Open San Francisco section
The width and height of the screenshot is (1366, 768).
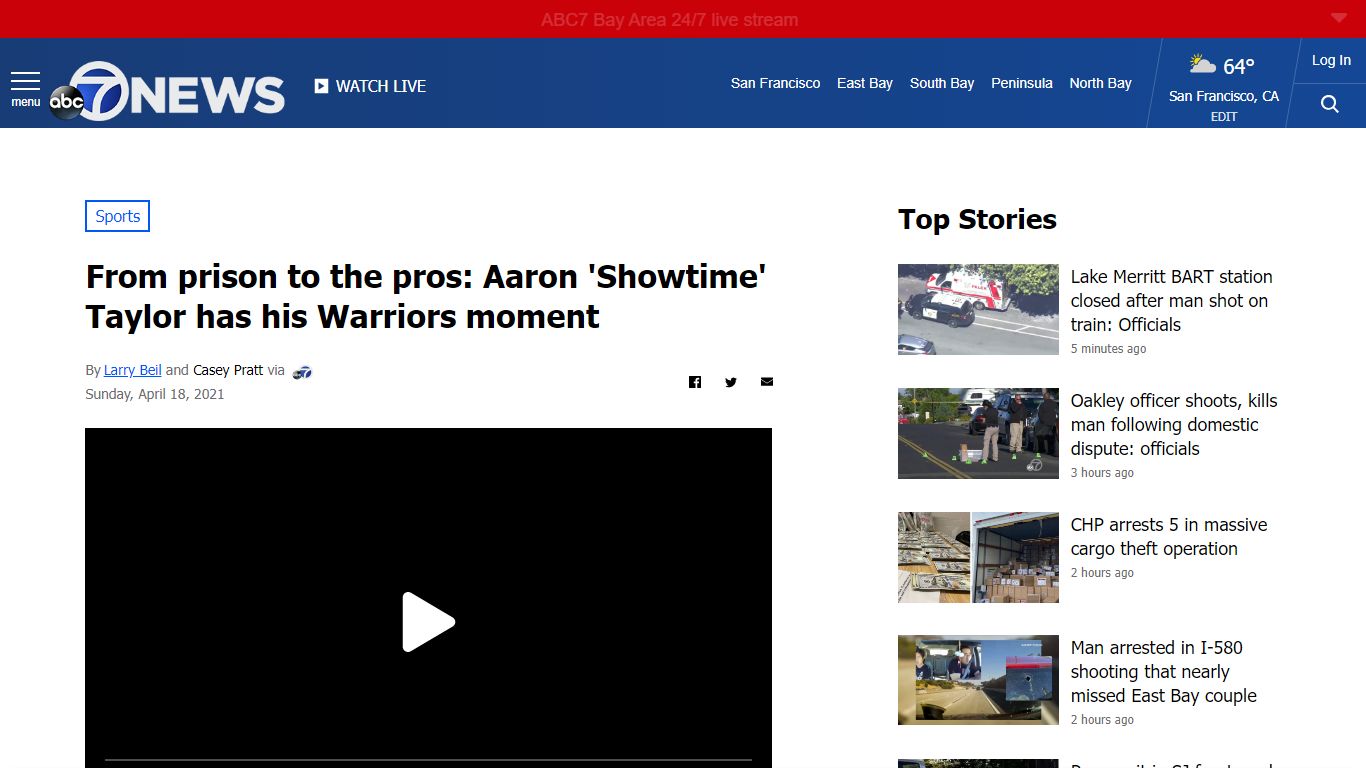[x=775, y=83]
